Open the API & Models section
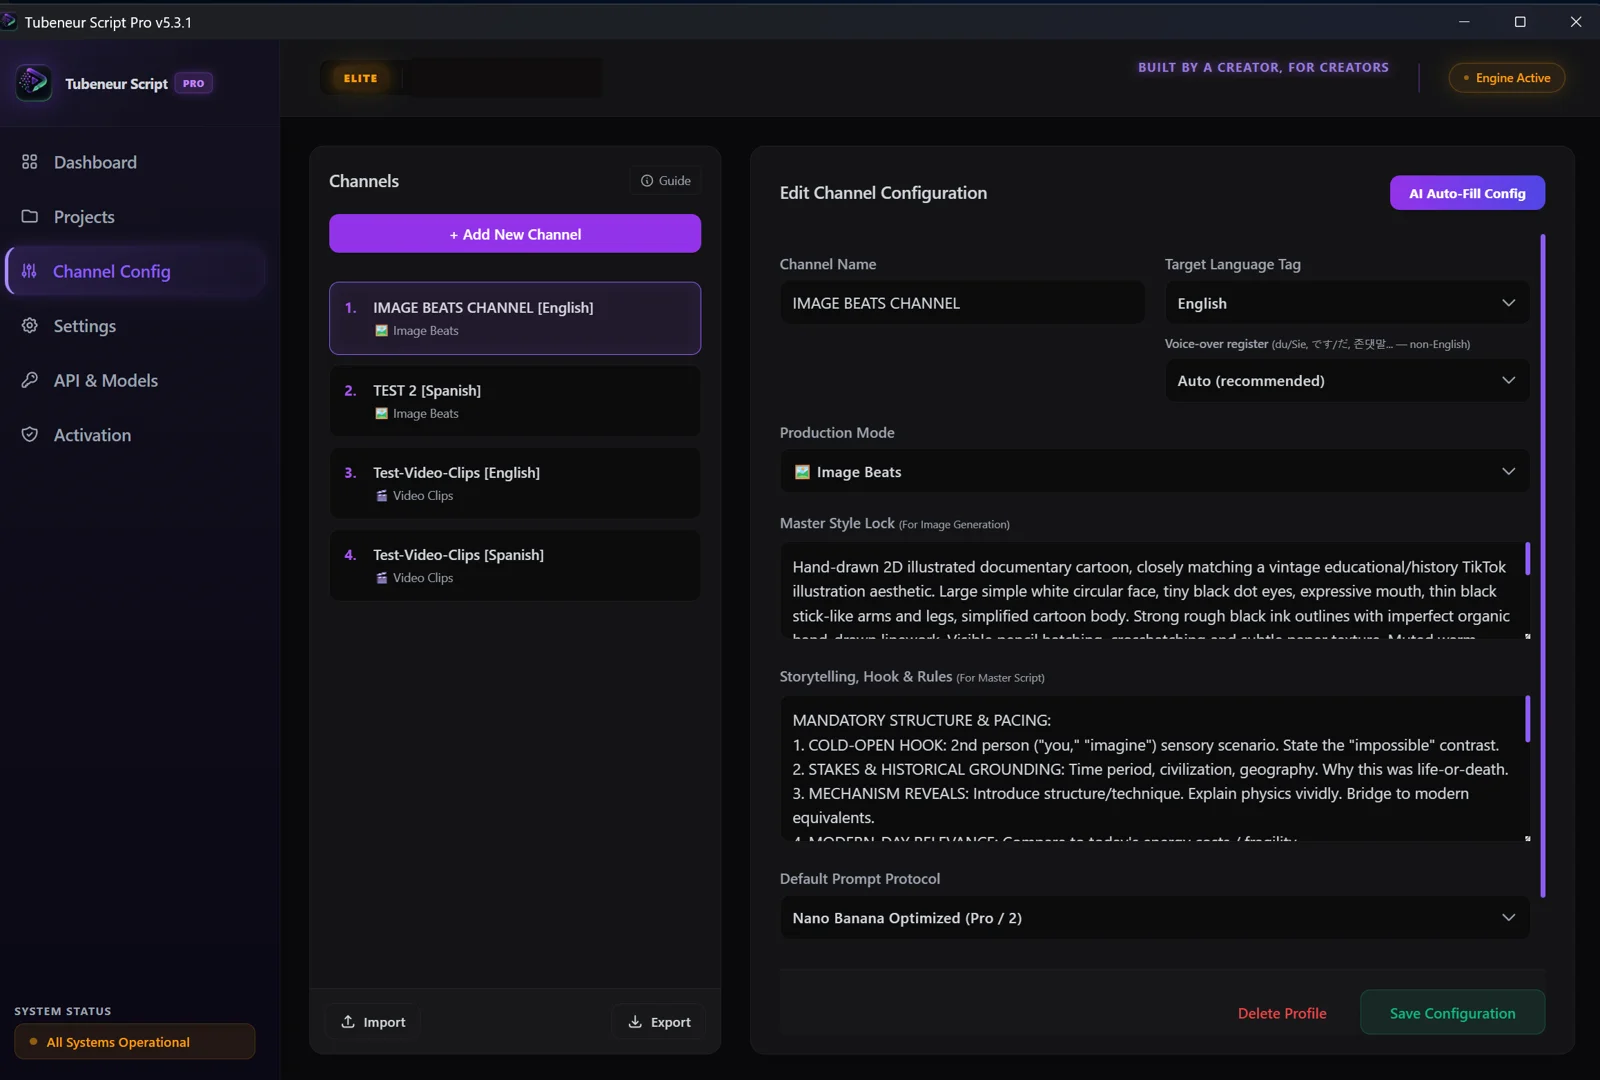 click(135, 380)
